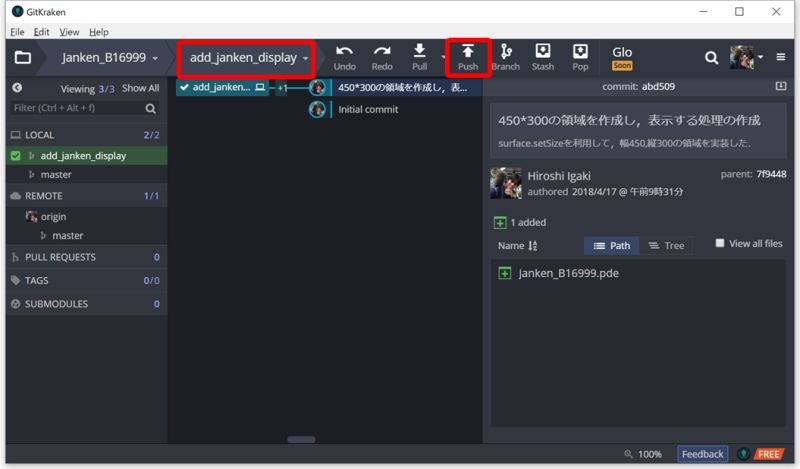Click the horizontal graph scrollbar

coord(301,439)
